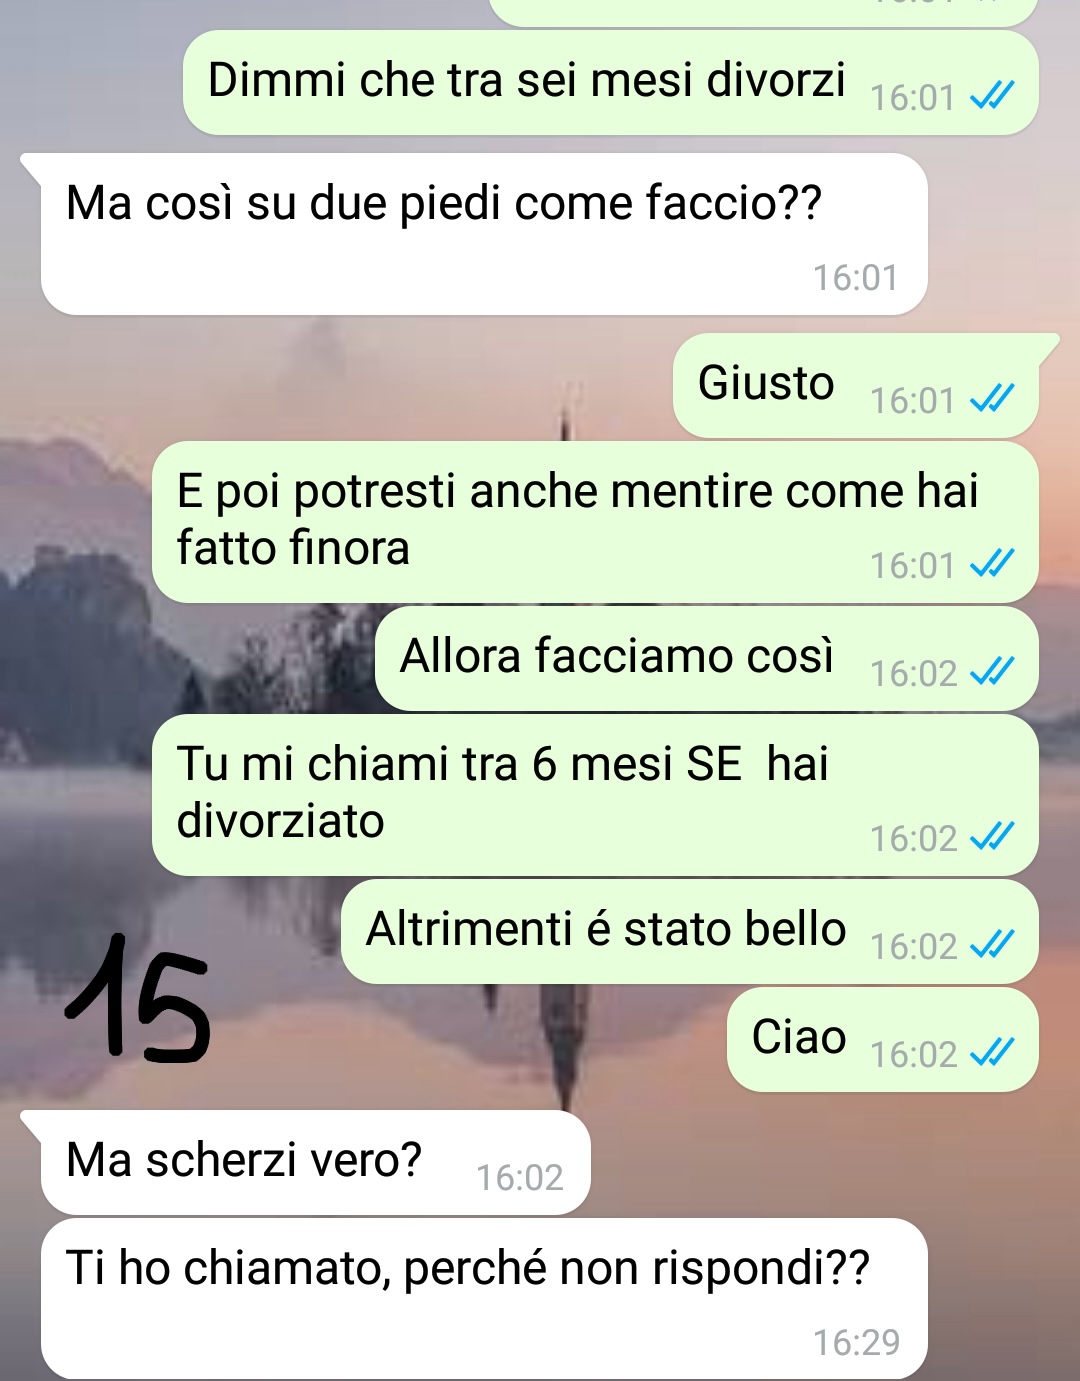Tap the 16:02 timestamp of 'Ma scherzi vero?'
Screen dimensions: 1080x1381
tap(519, 1178)
